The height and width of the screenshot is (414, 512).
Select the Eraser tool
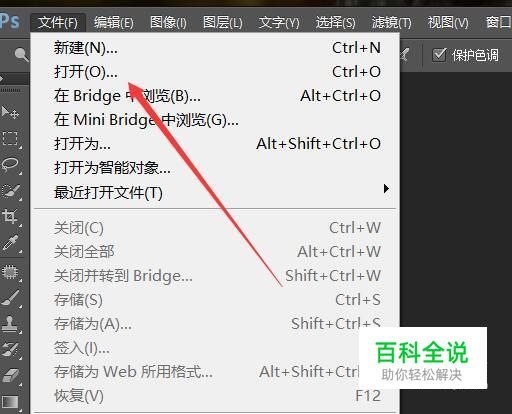click(x=10, y=376)
